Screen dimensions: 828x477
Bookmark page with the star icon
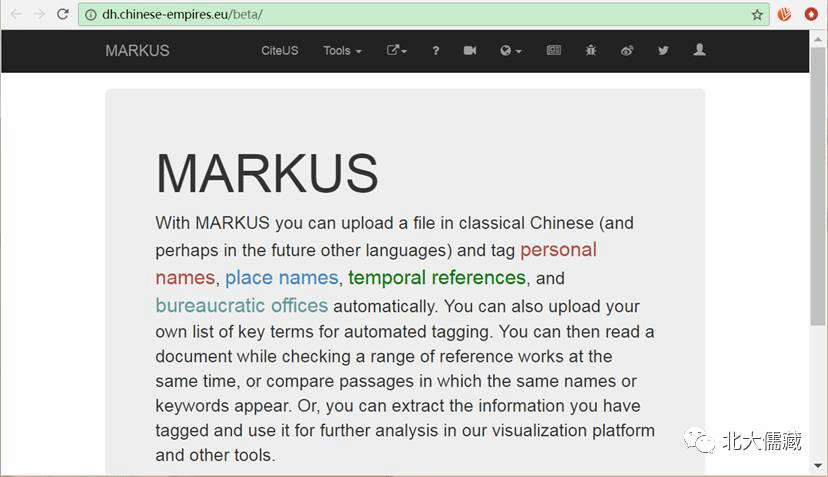tap(757, 15)
